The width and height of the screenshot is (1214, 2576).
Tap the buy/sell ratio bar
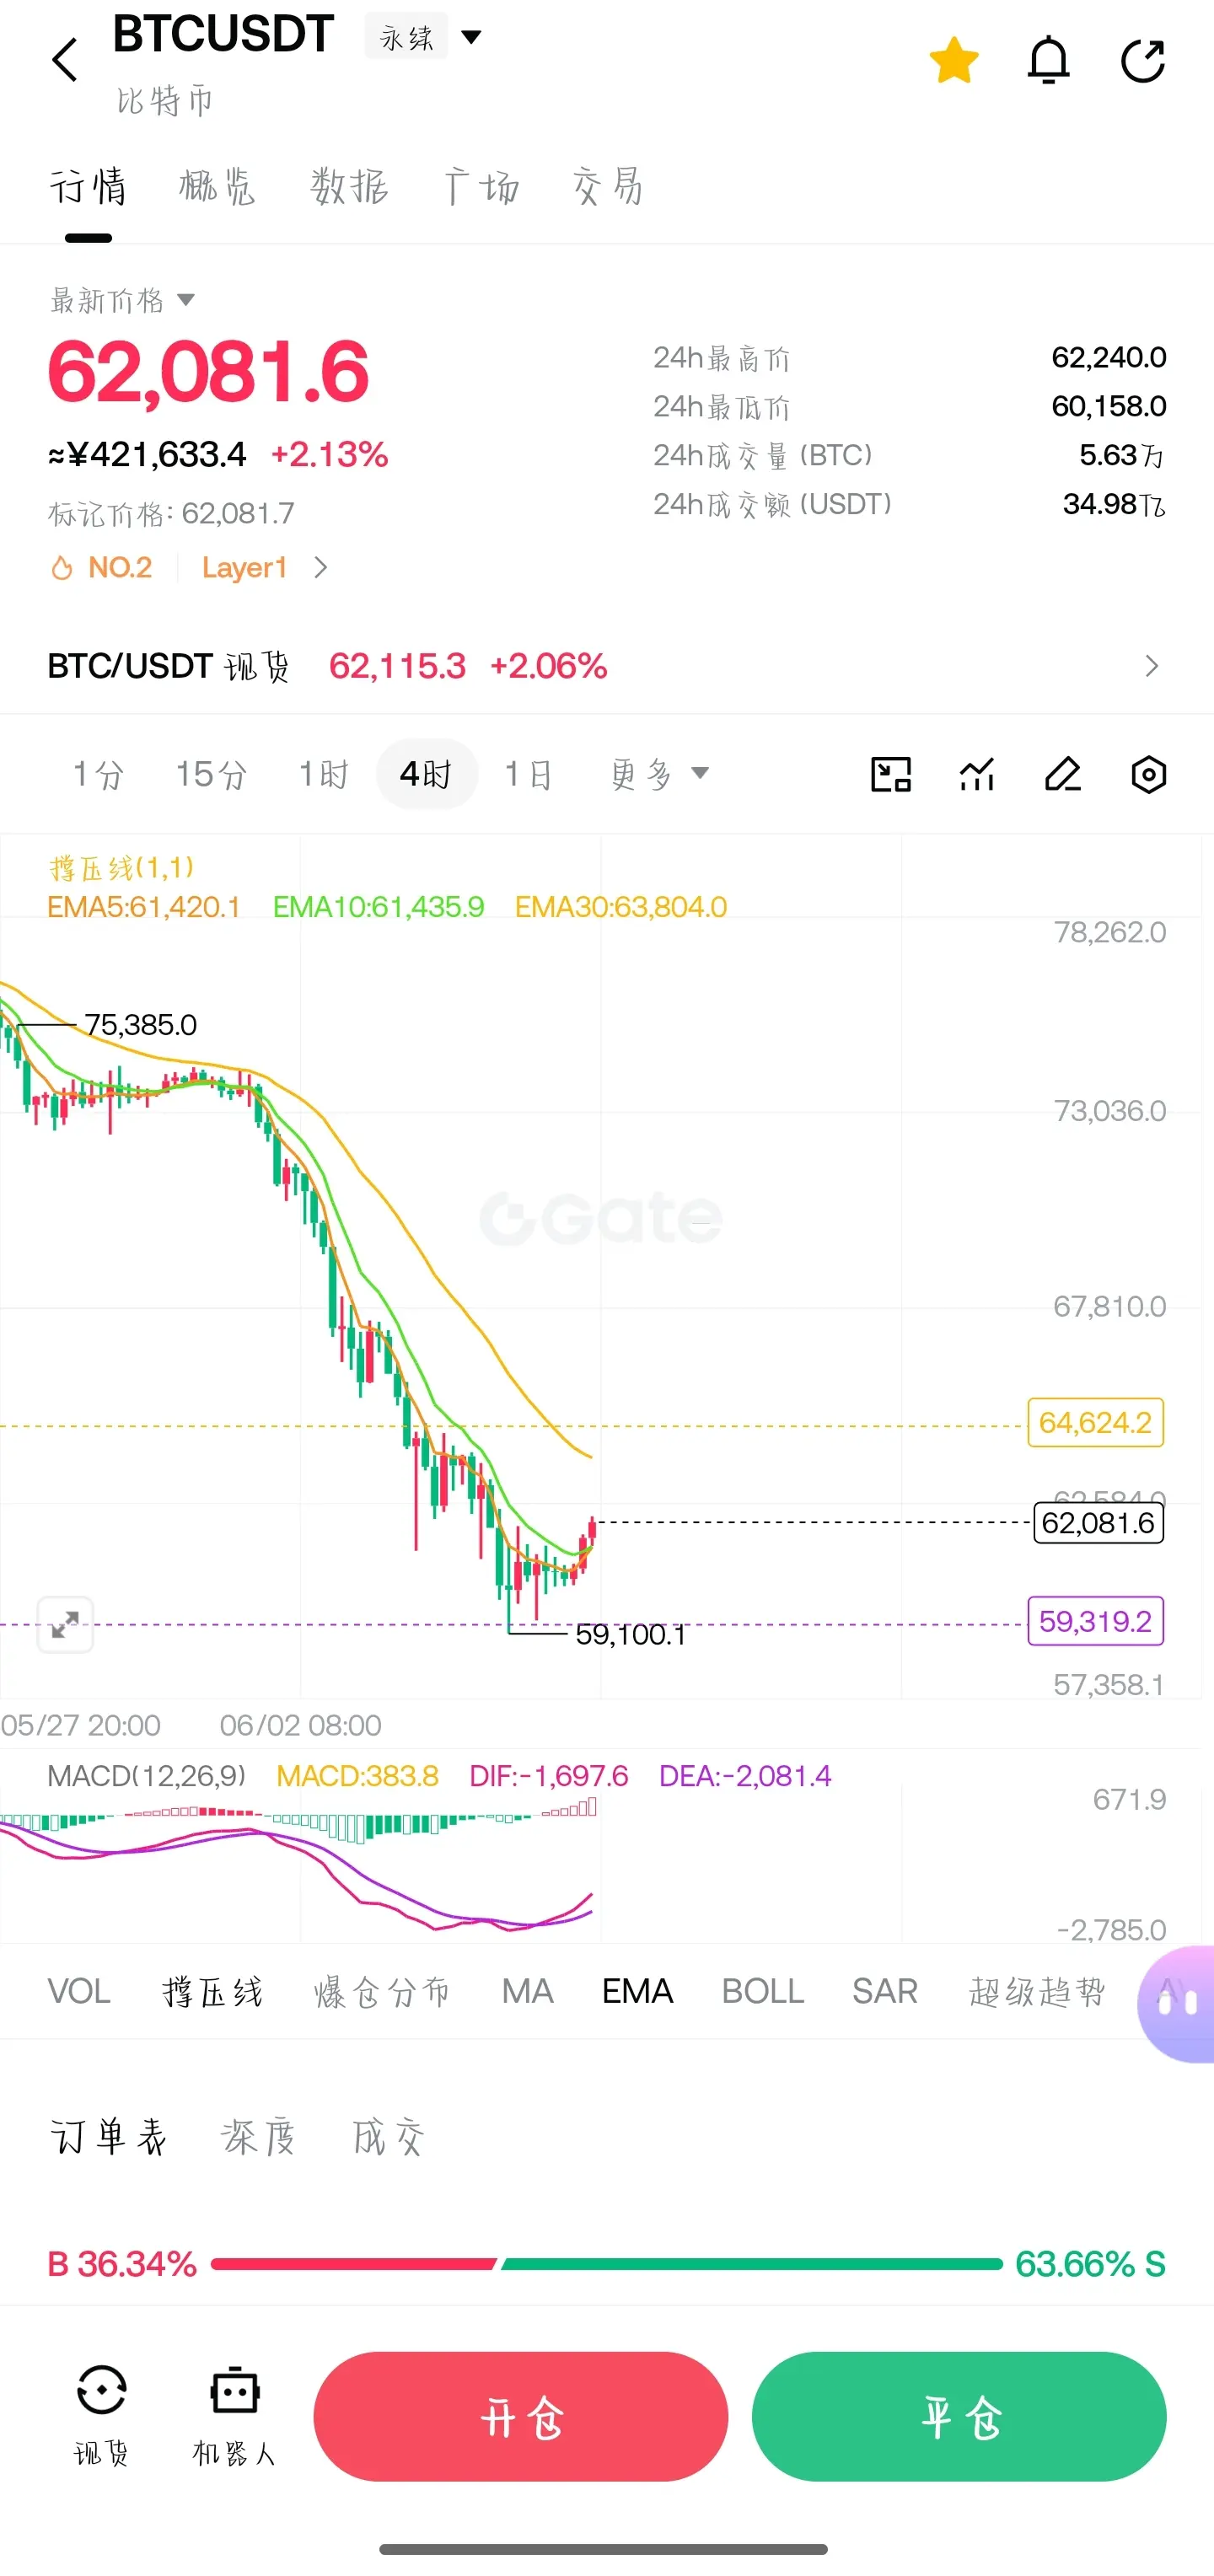(x=606, y=2264)
